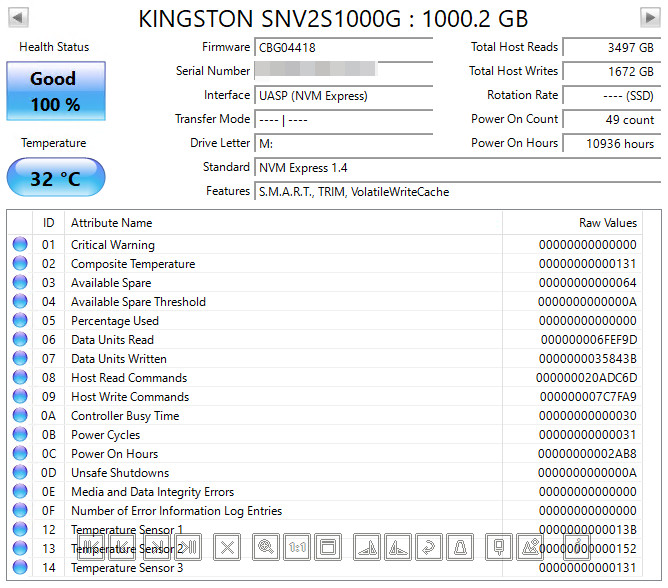
Task: Click raw value 0000000002AB8
Action: (x=587, y=454)
